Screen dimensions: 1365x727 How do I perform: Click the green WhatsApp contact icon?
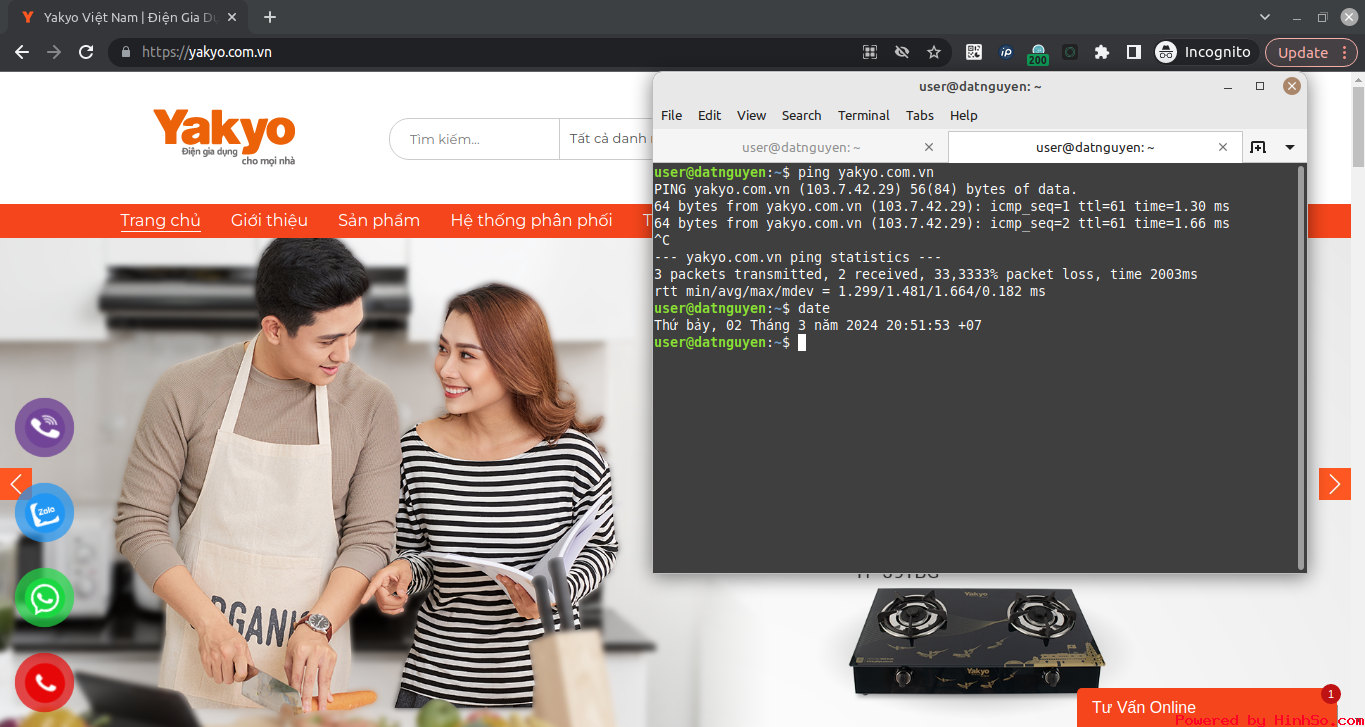click(44, 598)
